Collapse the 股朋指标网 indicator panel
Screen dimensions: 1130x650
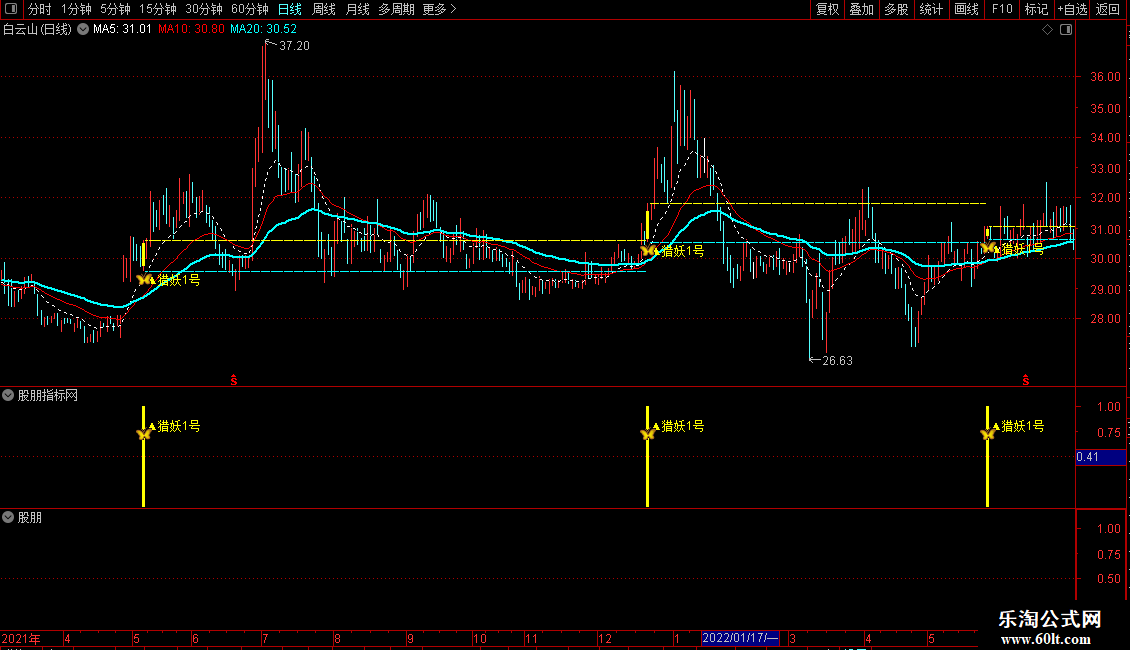pos(8,395)
